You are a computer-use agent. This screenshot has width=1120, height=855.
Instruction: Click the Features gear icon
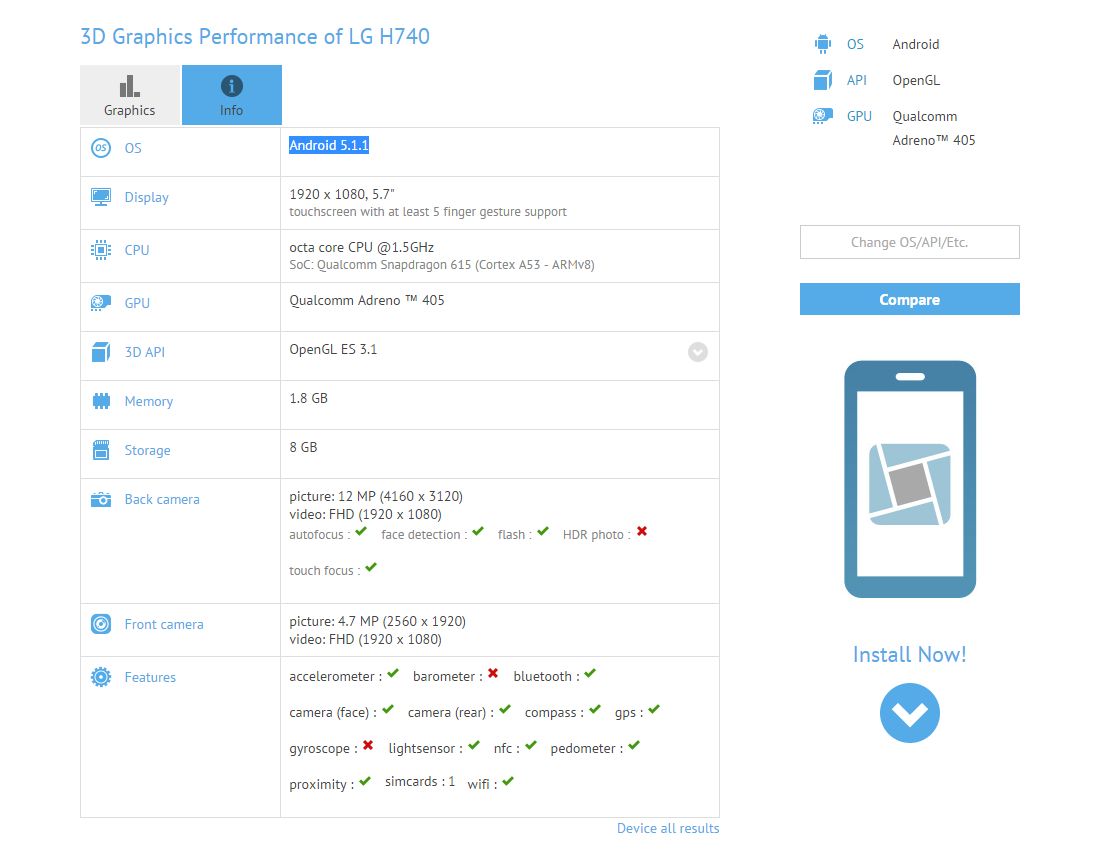(x=101, y=677)
